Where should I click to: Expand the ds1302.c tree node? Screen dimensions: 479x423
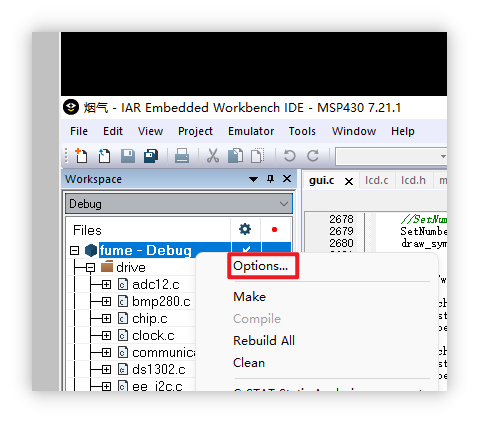click(x=106, y=369)
